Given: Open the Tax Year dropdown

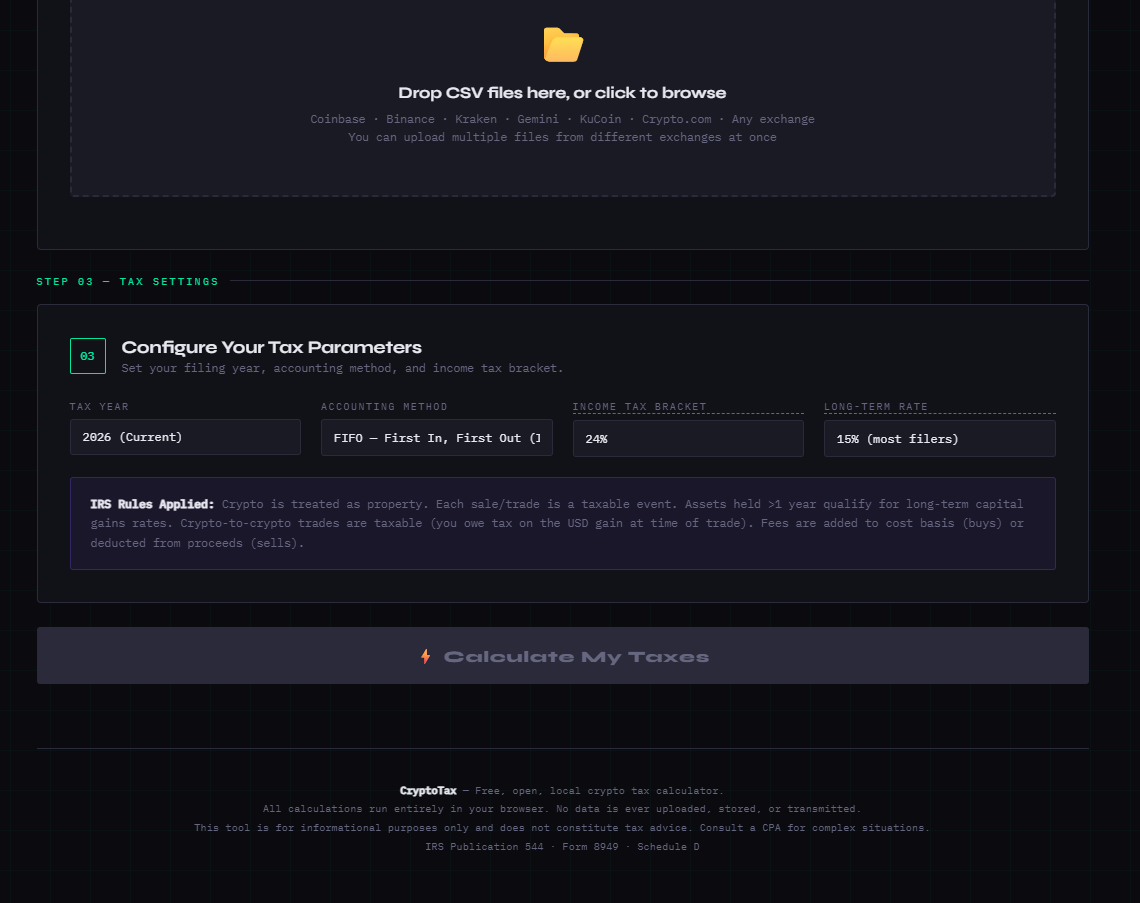Looking at the screenshot, I should (185, 437).
